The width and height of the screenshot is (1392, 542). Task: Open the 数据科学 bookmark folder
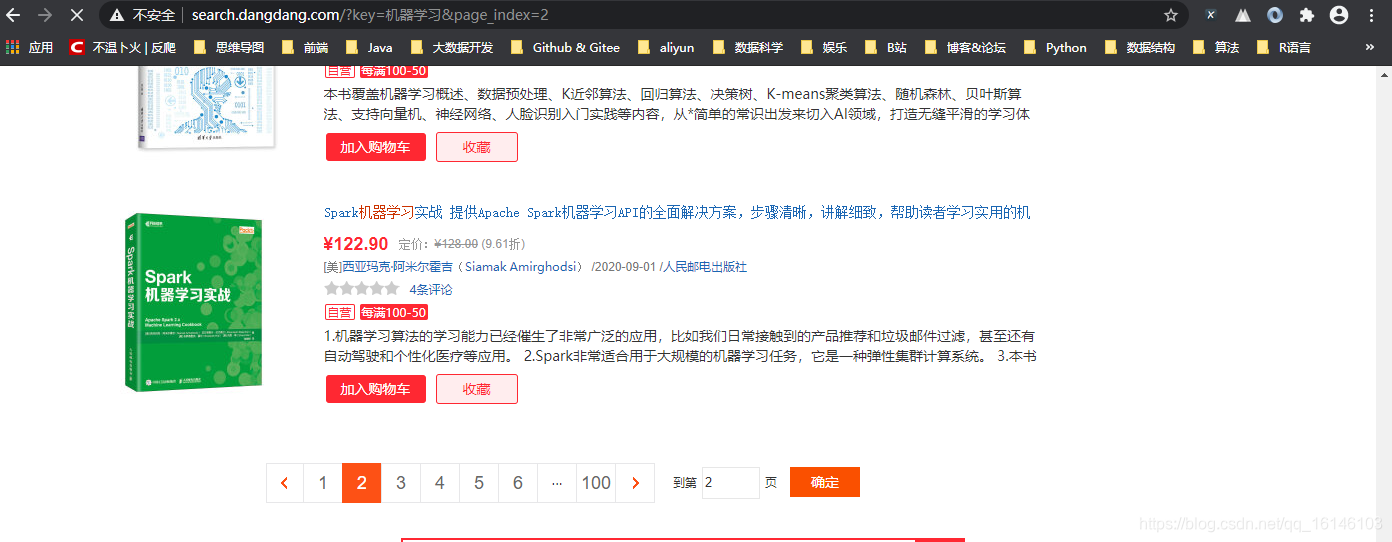click(x=747, y=47)
